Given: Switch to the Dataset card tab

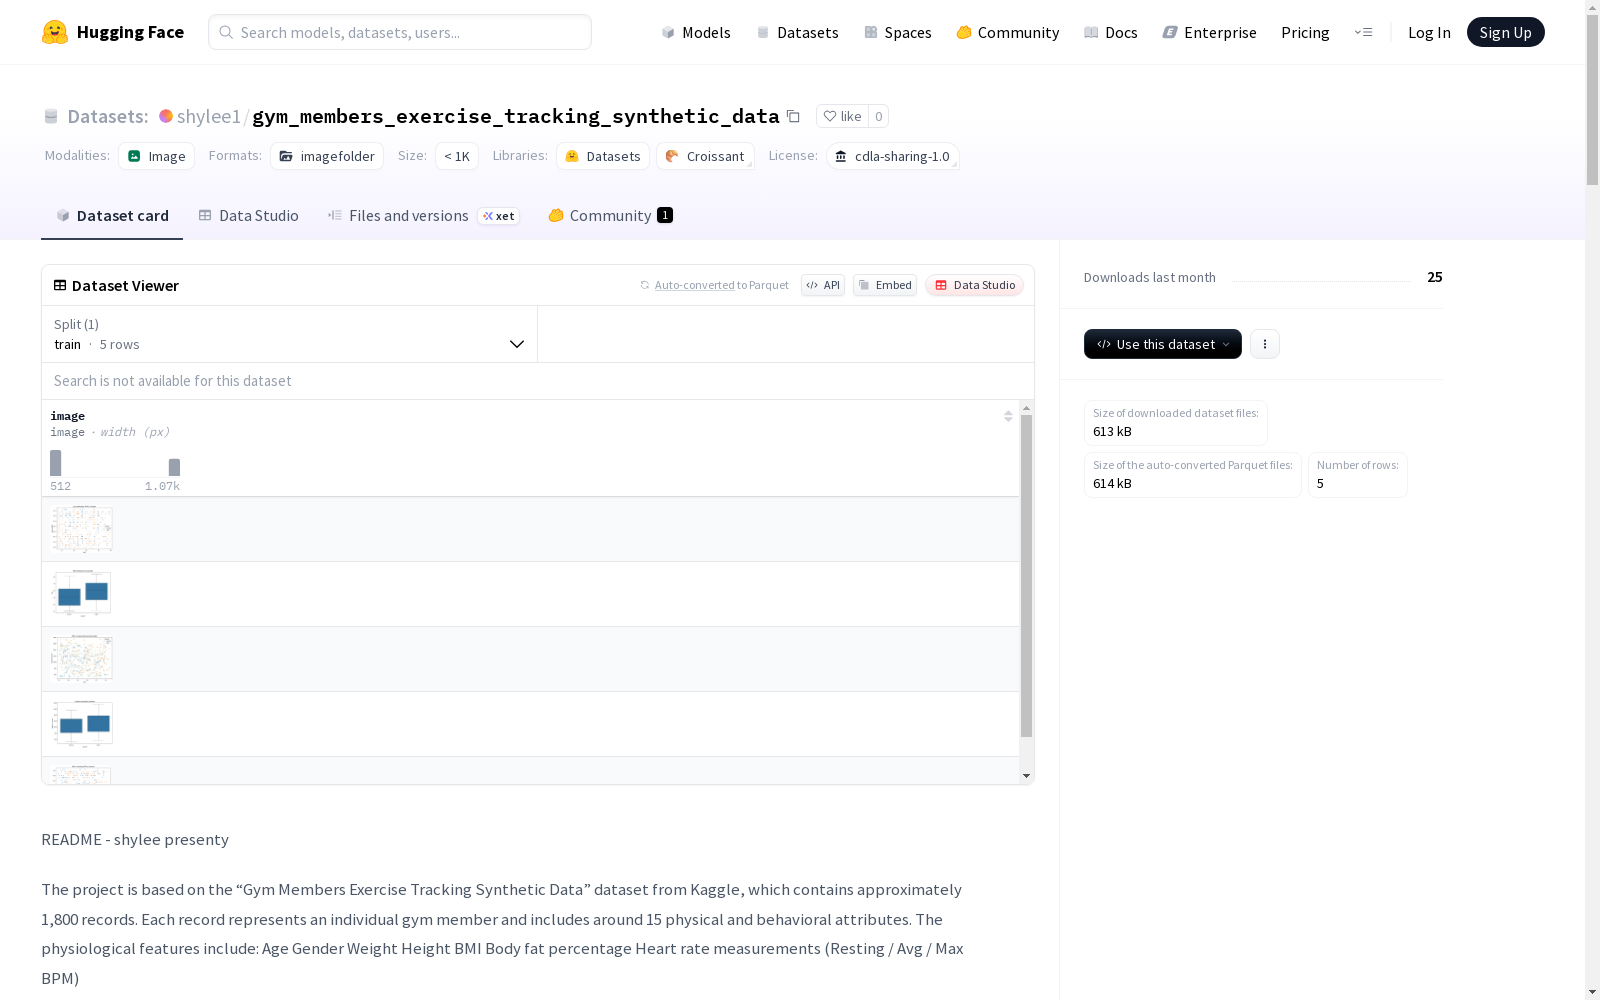Looking at the screenshot, I should (x=112, y=215).
